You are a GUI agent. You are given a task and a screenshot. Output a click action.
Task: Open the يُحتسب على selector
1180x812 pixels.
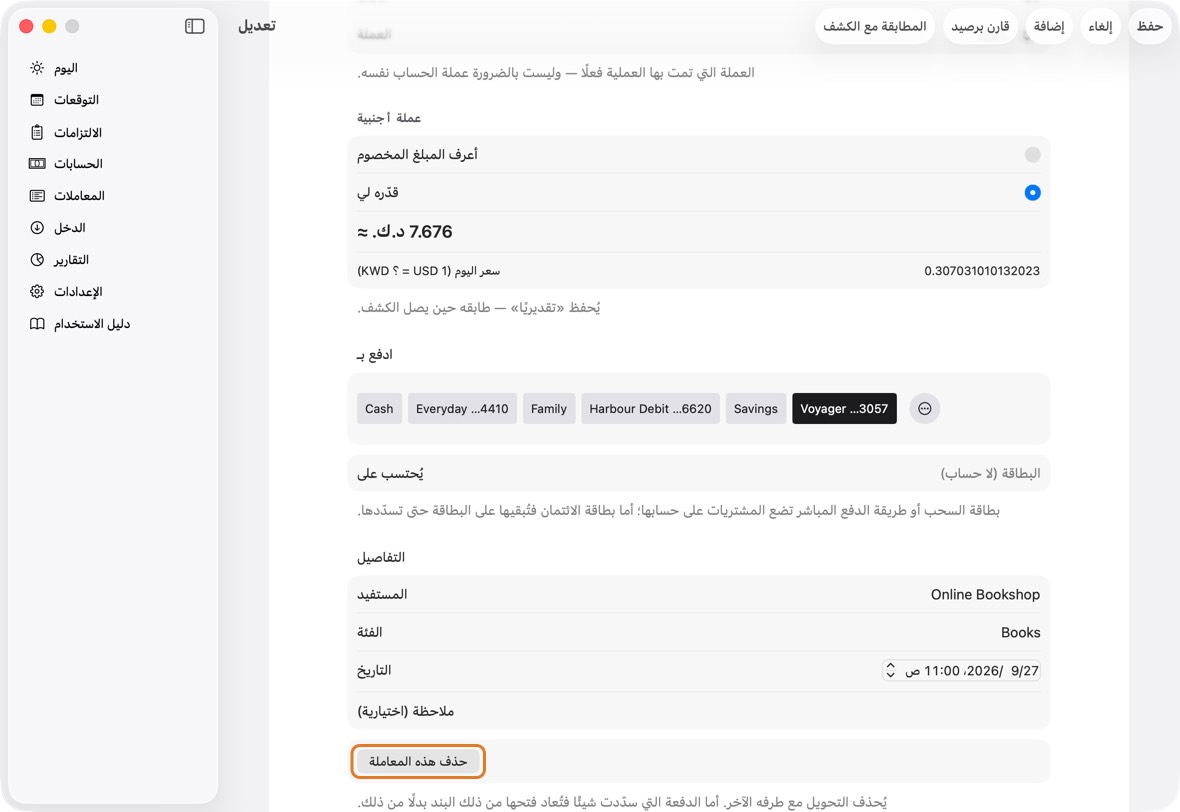point(698,473)
